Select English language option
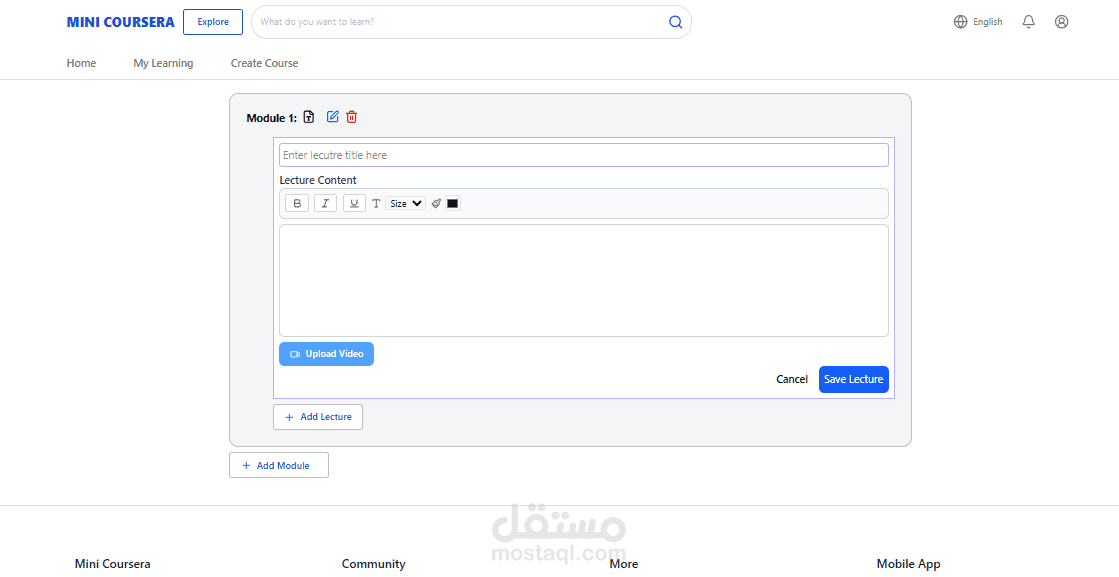1119x577 pixels. [x=988, y=22]
